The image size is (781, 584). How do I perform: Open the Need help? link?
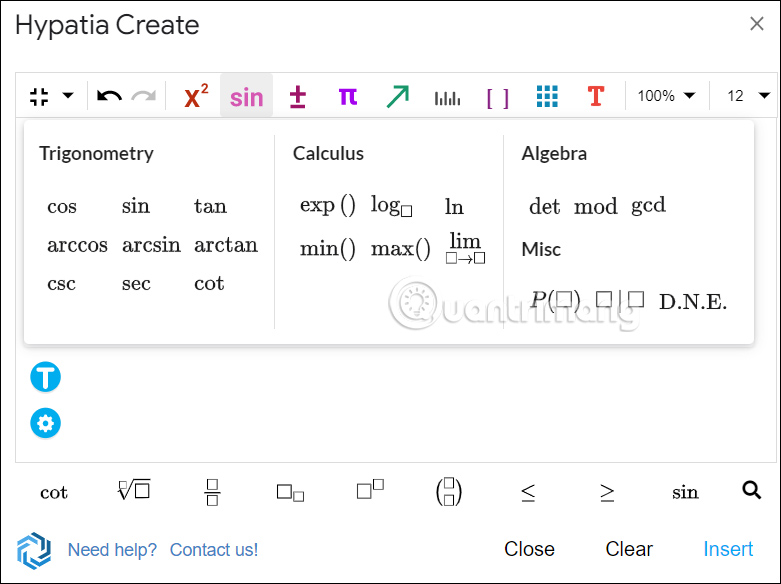[x=112, y=550]
